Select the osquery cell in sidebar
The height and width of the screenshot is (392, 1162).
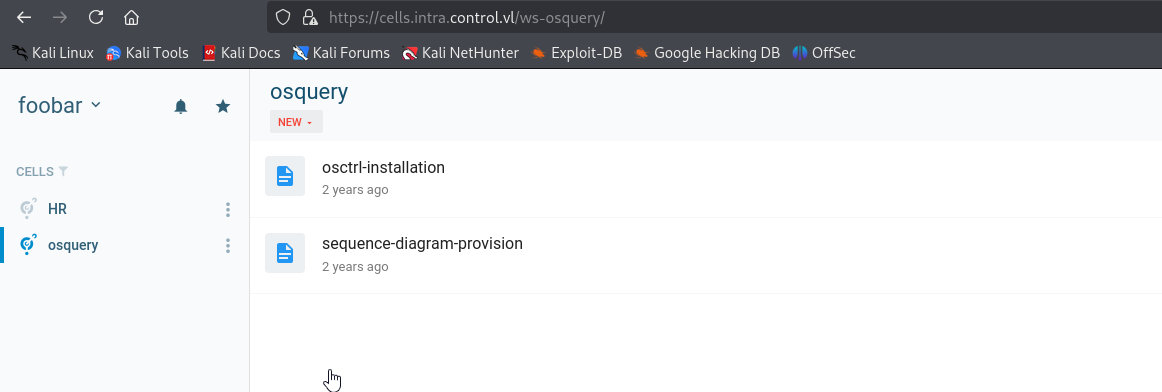[73, 245]
